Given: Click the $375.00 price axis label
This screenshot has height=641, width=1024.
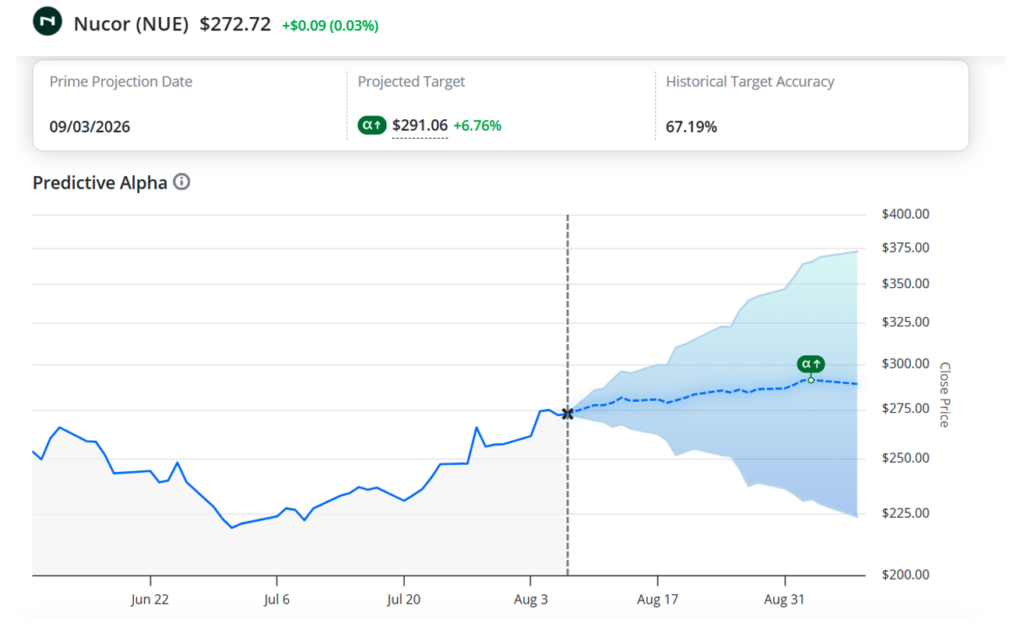Looking at the screenshot, I should (x=905, y=248).
